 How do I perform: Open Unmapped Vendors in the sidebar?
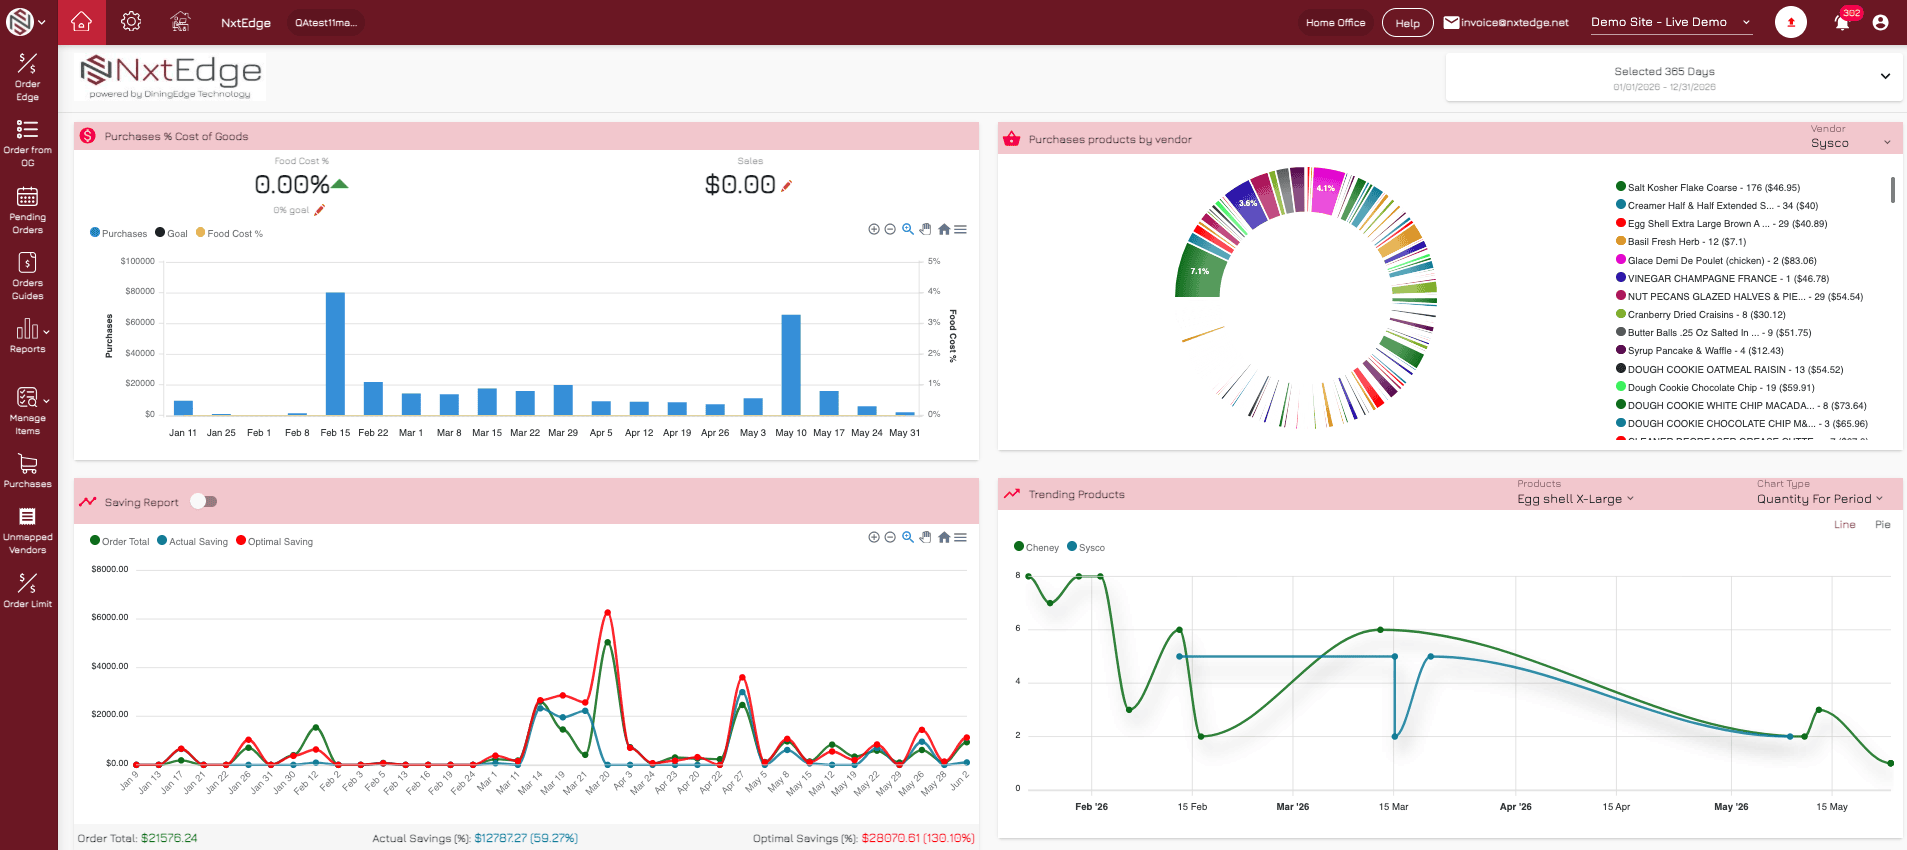[28, 530]
